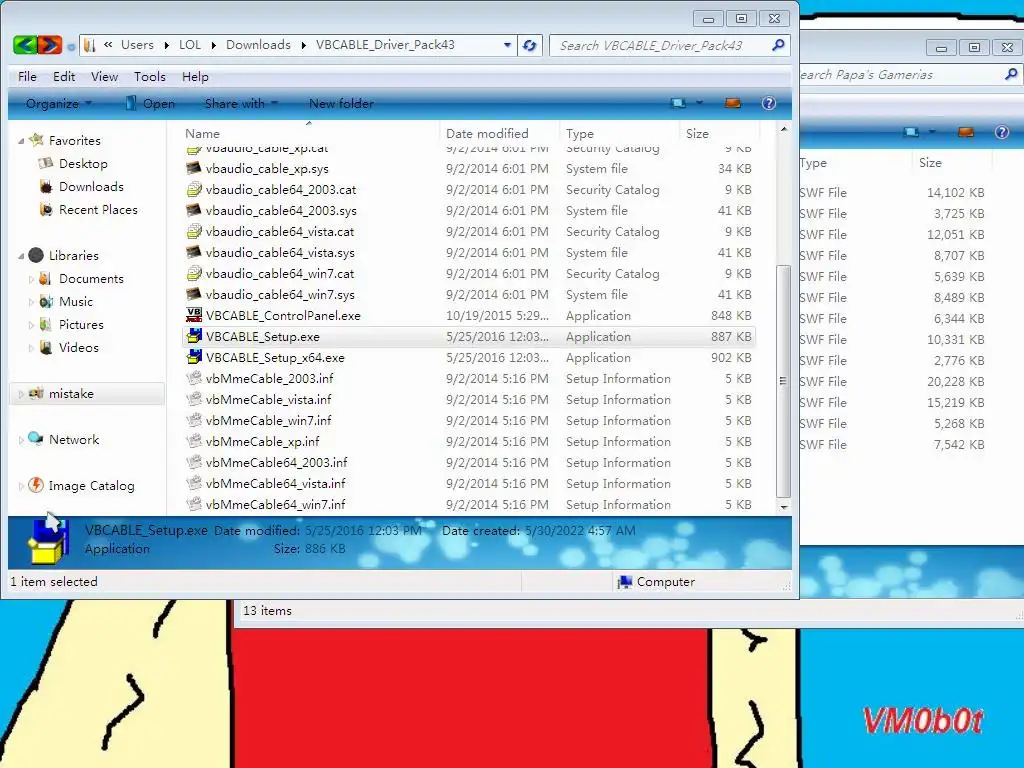Open the View menu
1024x768 pixels.
pyautogui.click(x=104, y=76)
